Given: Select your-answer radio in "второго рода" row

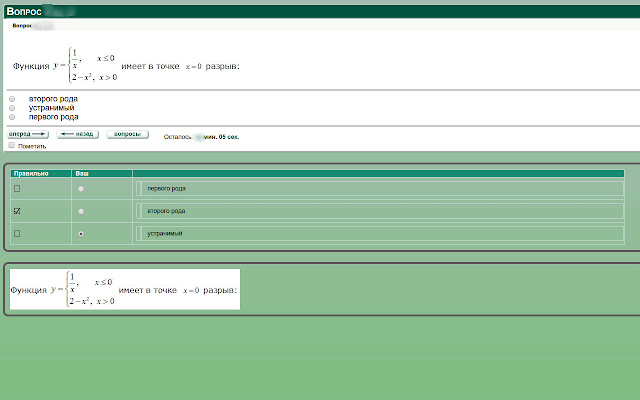Looking at the screenshot, I should click(81, 211).
